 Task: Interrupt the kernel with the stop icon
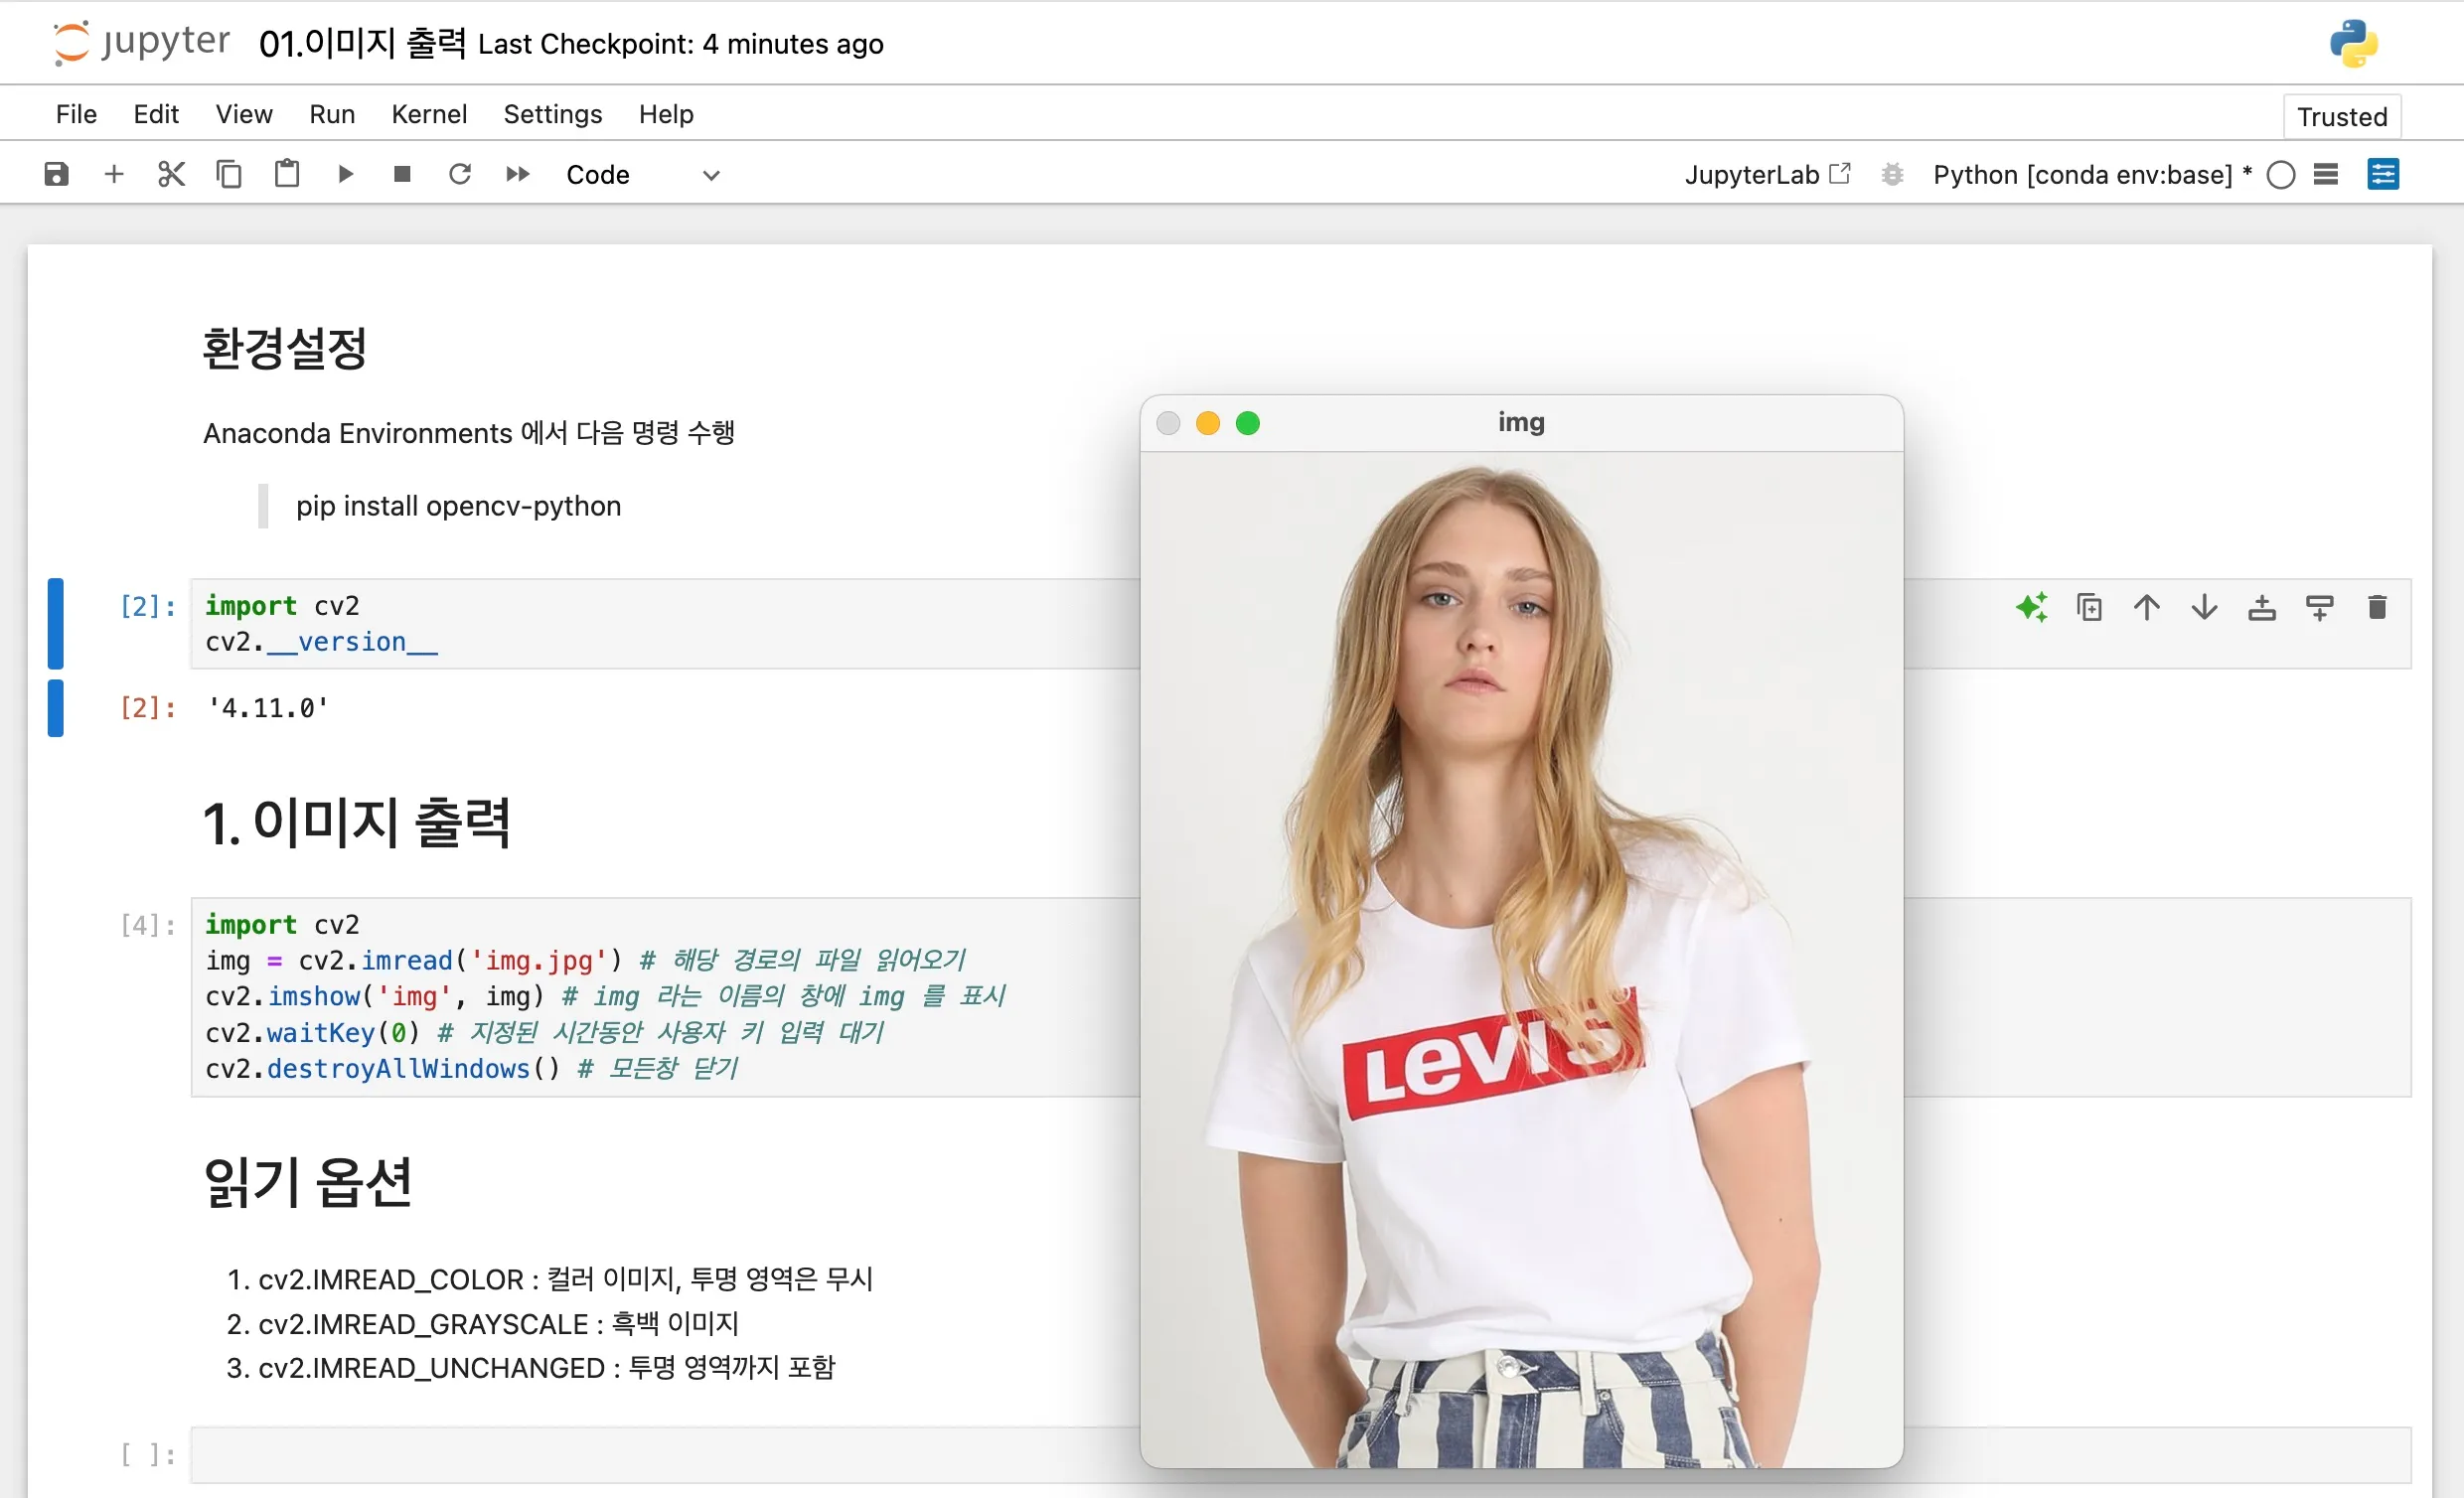tap(402, 174)
